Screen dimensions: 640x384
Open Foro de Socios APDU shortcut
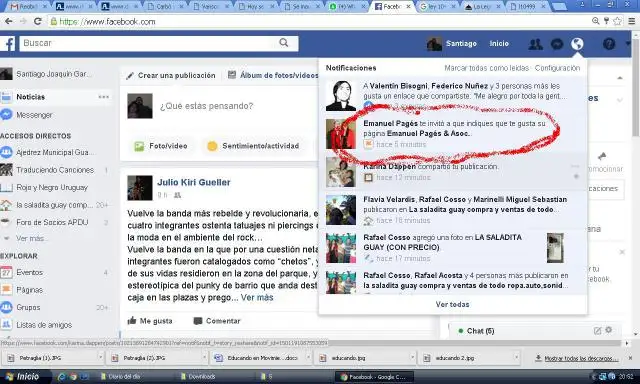pos(52,222)
